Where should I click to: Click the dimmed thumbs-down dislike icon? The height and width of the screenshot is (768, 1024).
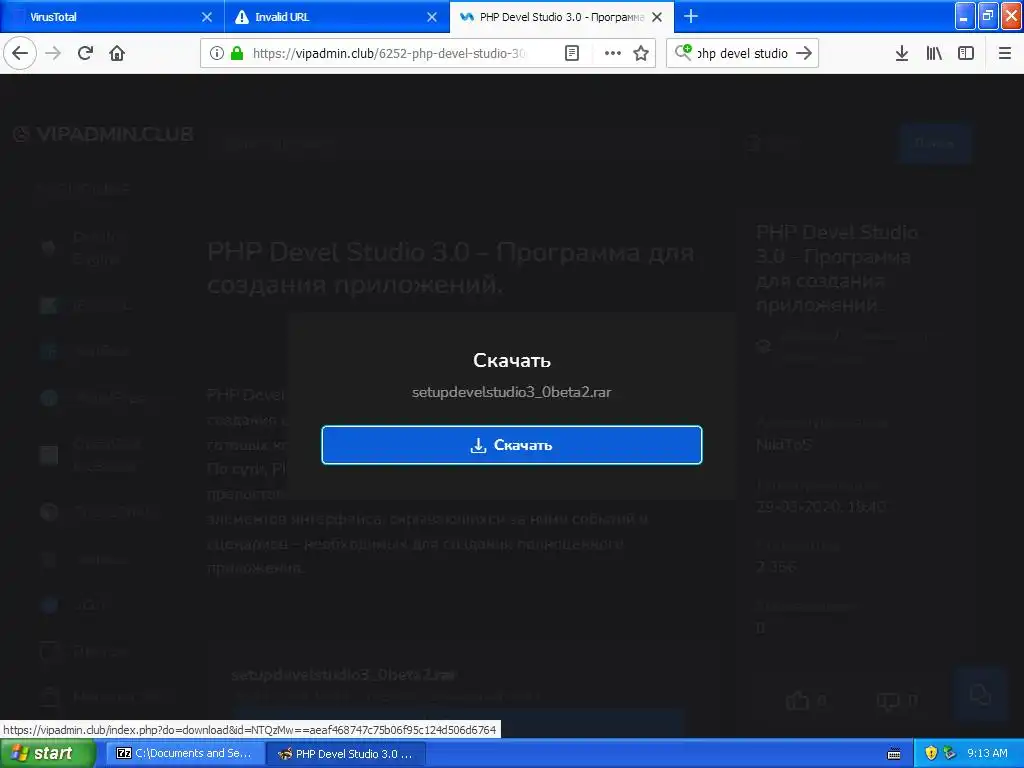(x=888, y=701)
